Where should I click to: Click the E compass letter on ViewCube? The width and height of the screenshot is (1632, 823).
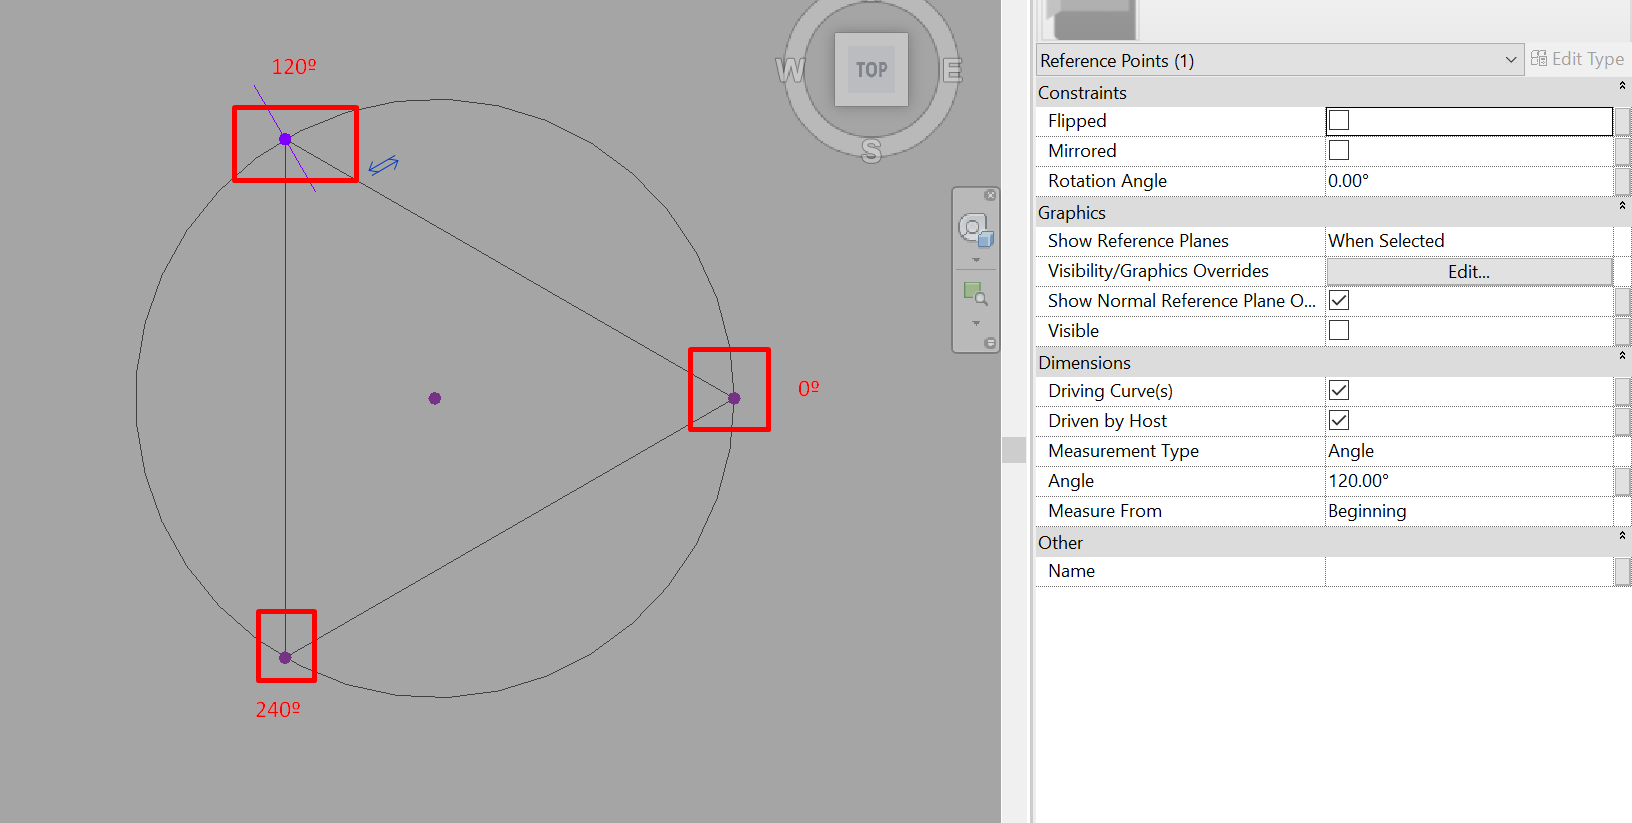click(x=952, y=70)
